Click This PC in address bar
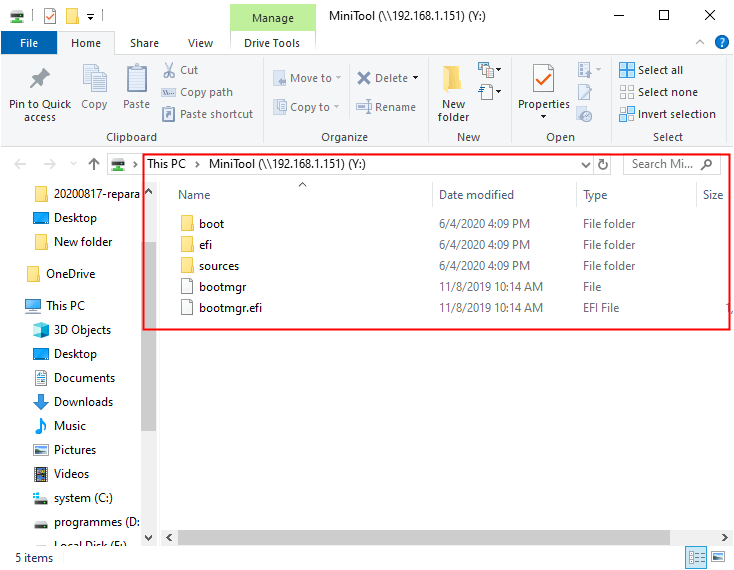 pos(167,164)
